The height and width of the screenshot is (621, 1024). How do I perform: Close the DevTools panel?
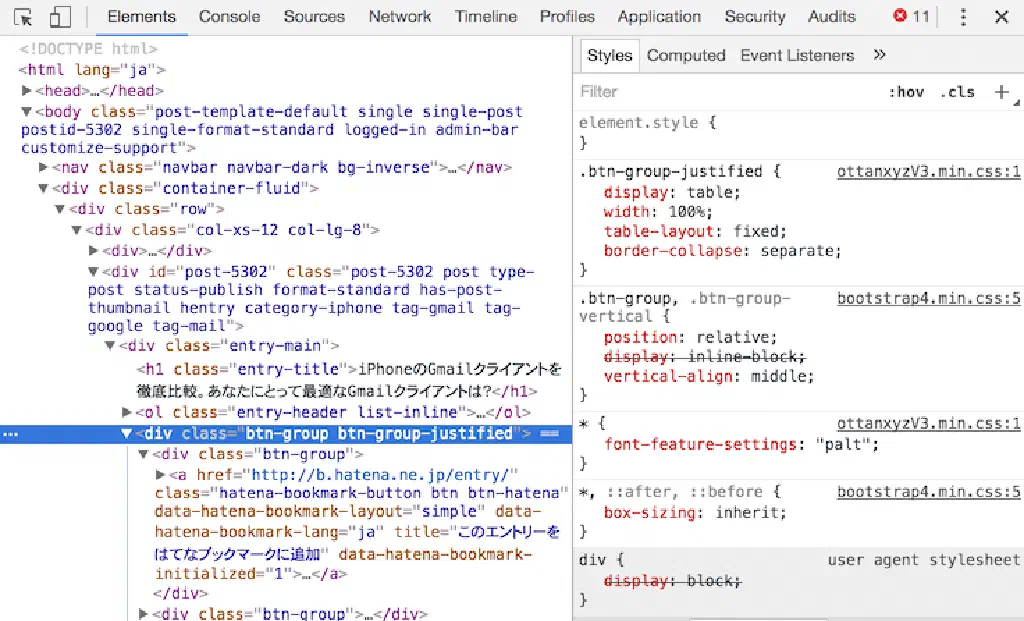1001,17
